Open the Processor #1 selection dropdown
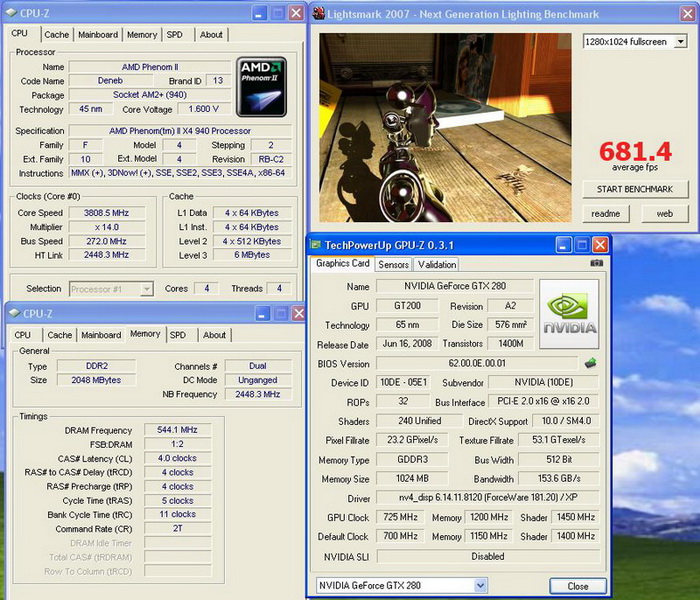Viewport: 700px width, 600px height. click(x=146, y=289)
